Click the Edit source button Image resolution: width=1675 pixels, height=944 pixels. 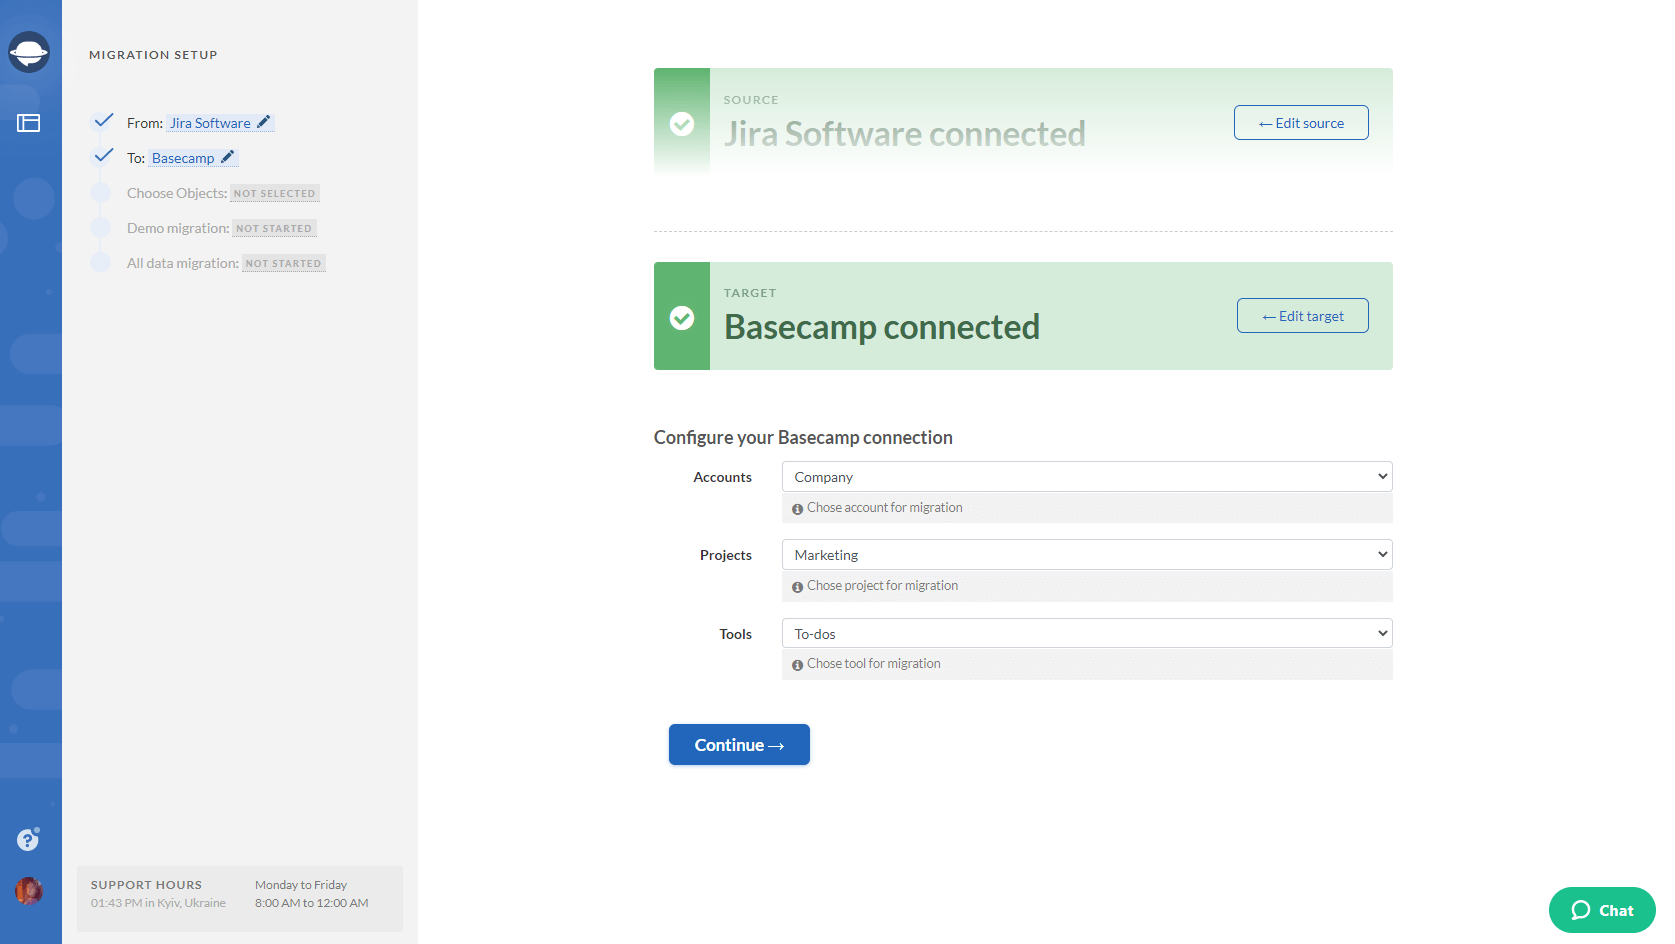pos(1301,123)
